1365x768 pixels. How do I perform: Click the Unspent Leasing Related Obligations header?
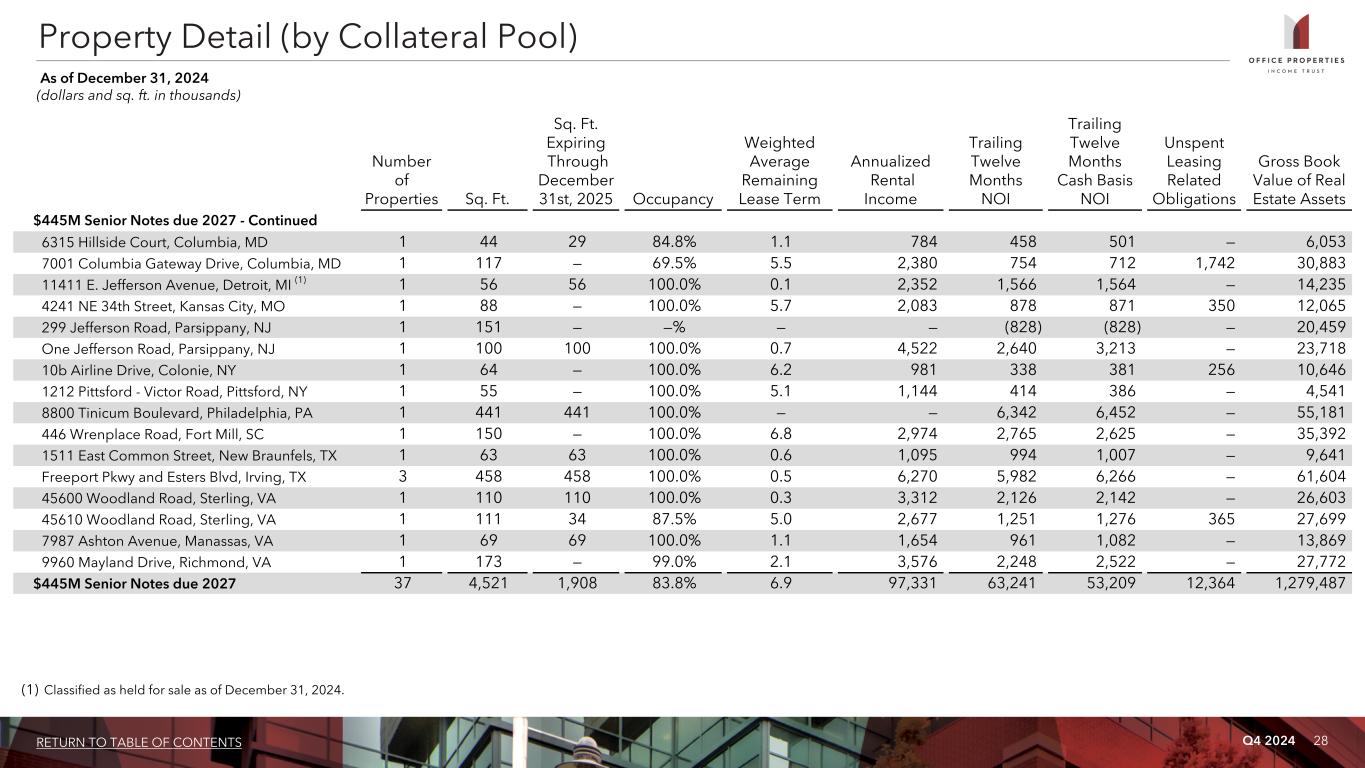pyautogui.click(x=1194, y=171)
